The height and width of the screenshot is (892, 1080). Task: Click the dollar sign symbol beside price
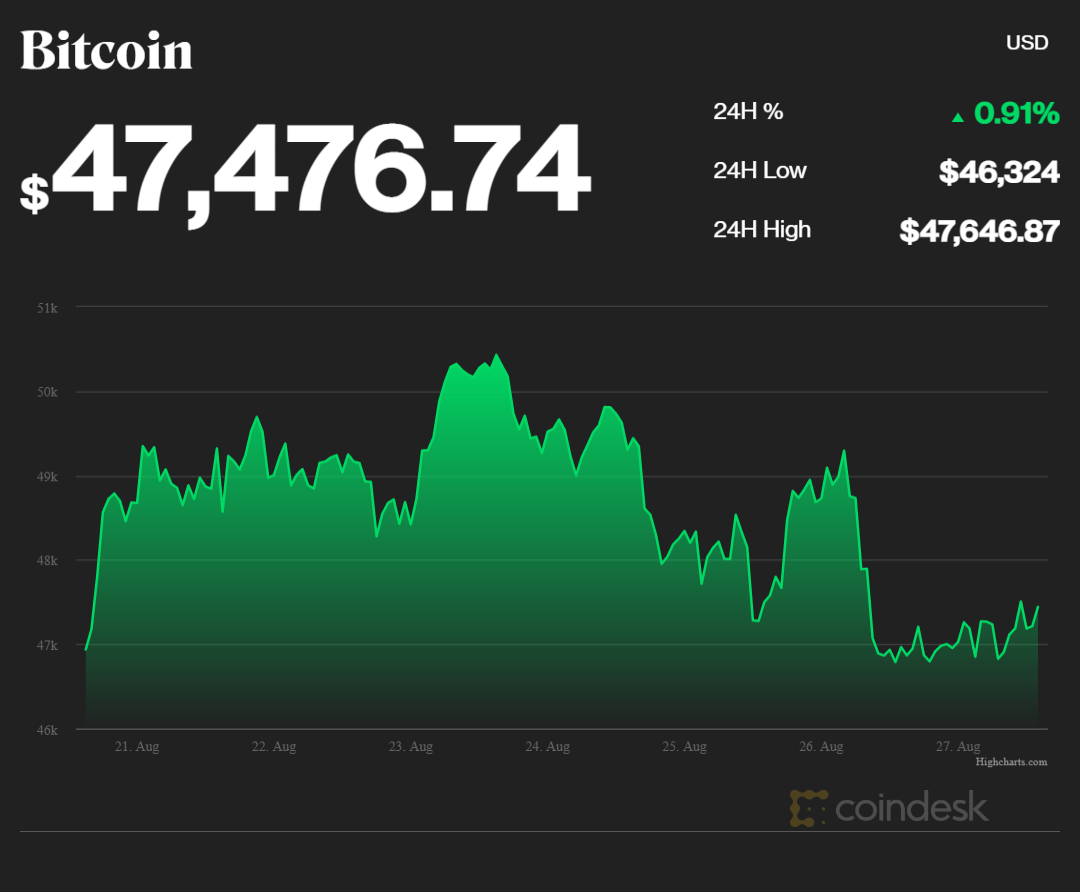[34, 193]
